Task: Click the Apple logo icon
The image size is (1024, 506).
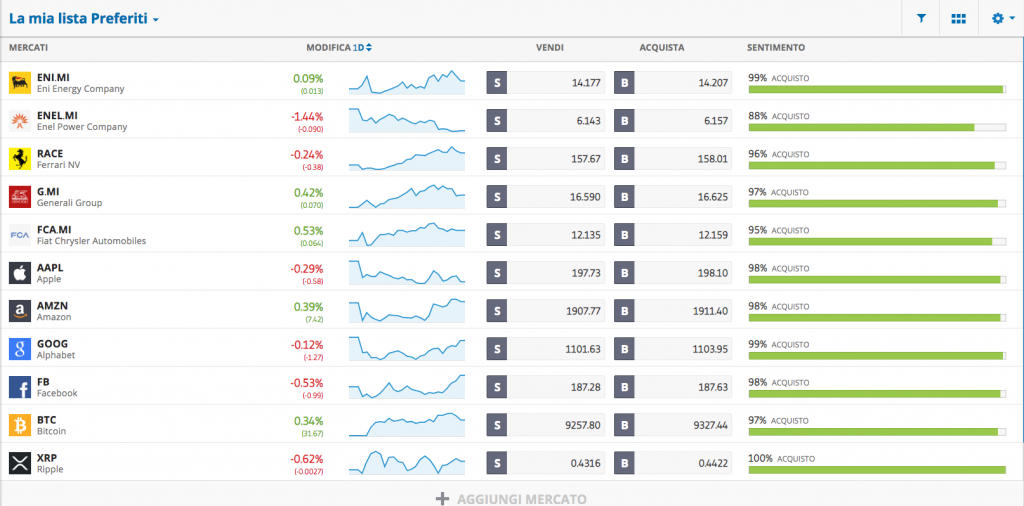Action: (20, 273)
